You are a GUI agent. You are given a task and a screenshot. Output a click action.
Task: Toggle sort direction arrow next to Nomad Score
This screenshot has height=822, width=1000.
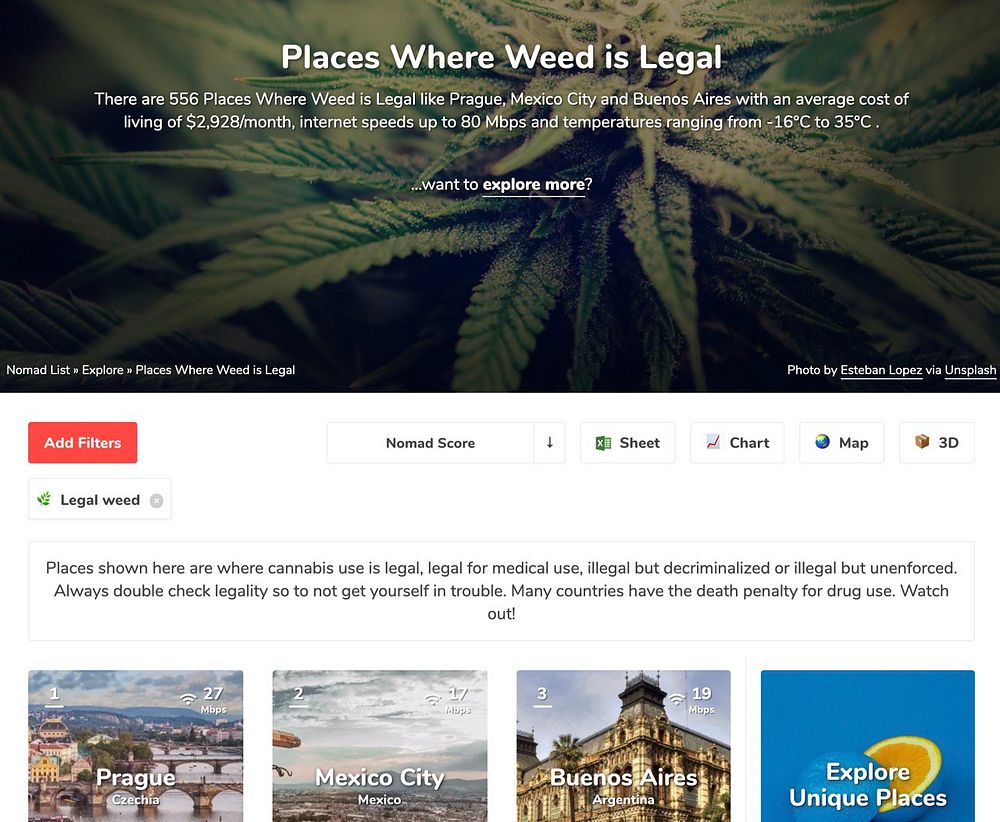[x=550, y=443]
